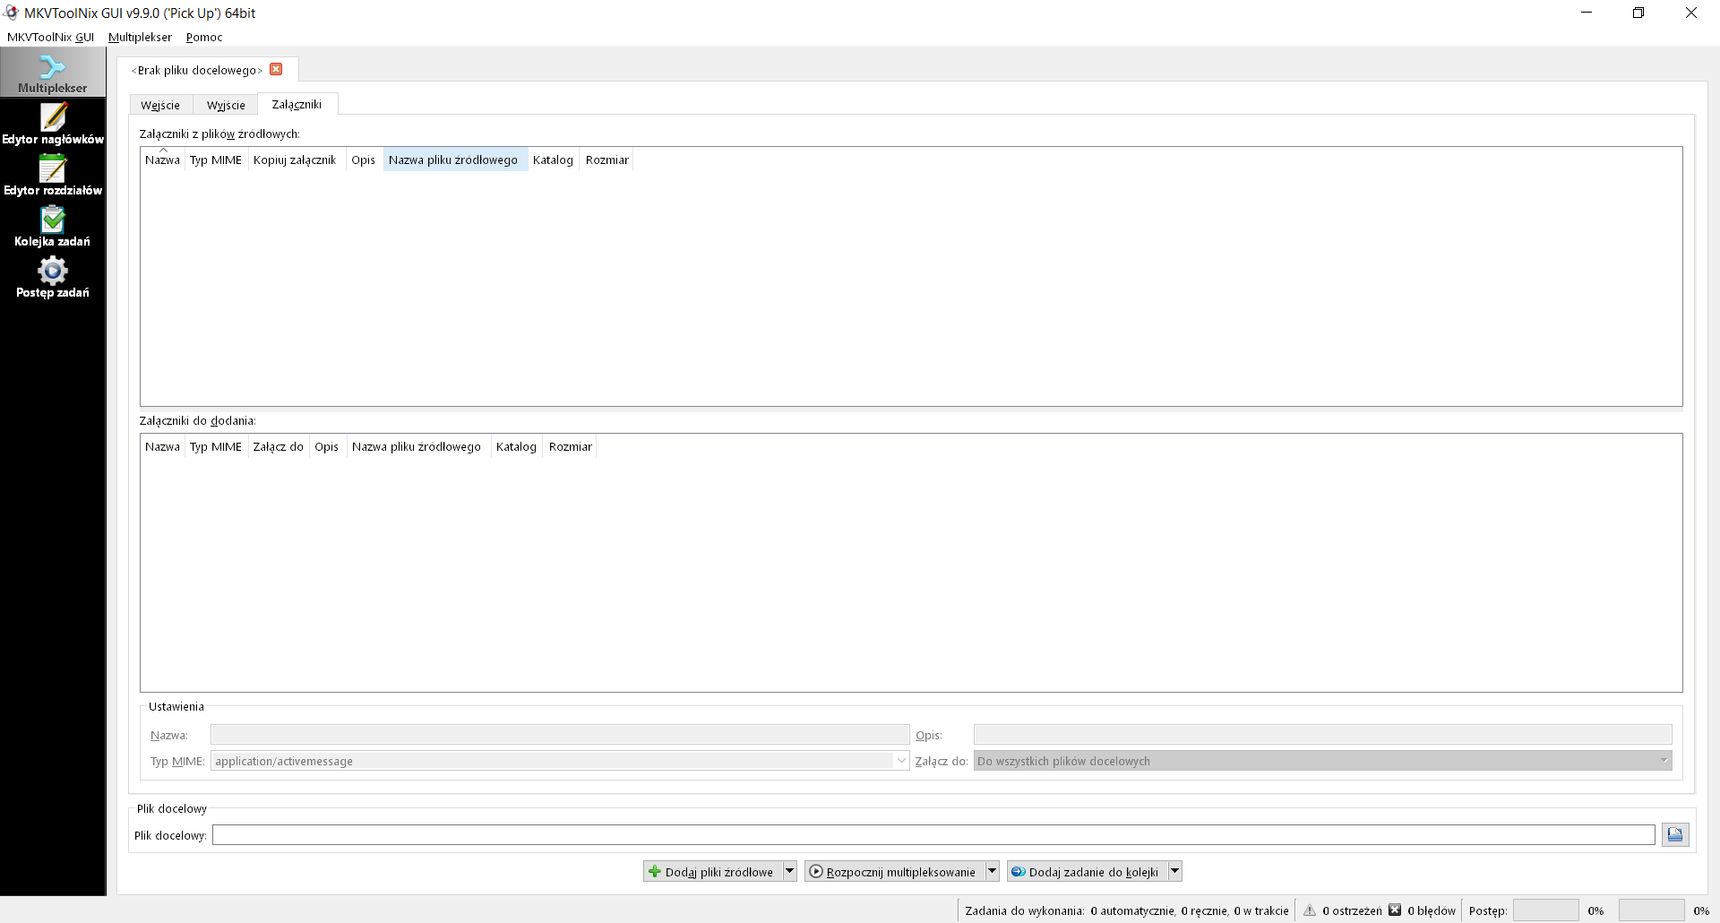
Task: Open the Multiplekser tool in sidebar
Action: click(52, 73)
